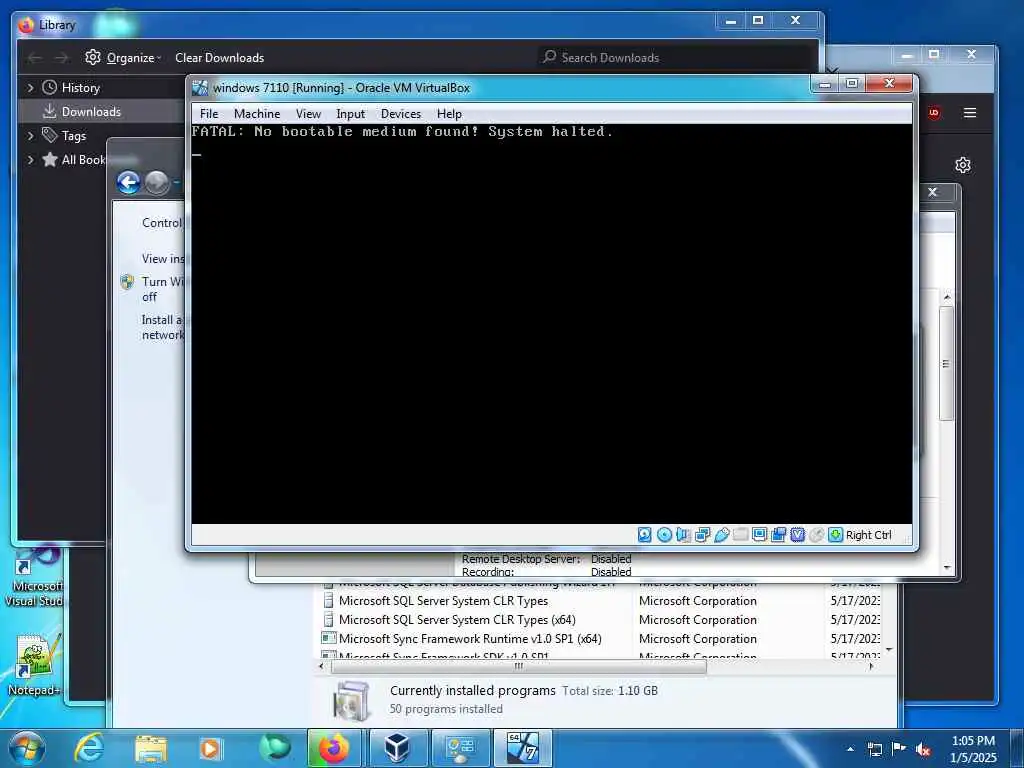Click the hard disk activity icon in VirtualBox status bar

pos(645,535)
